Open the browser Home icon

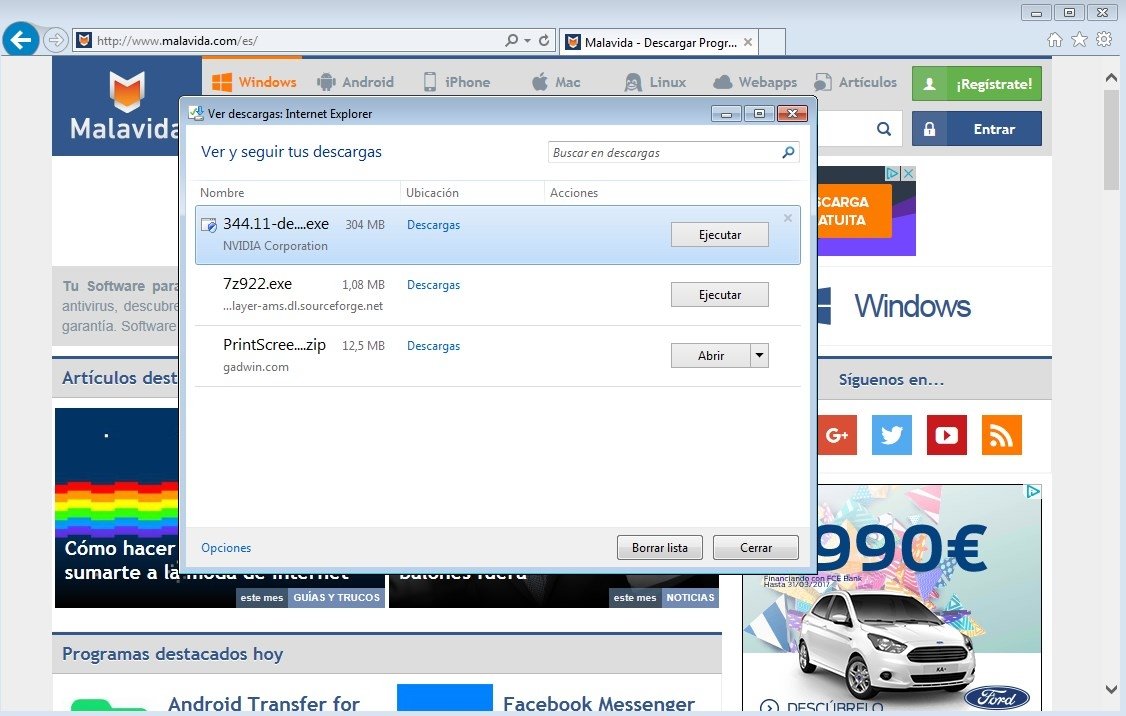[x=1054, y=39]
